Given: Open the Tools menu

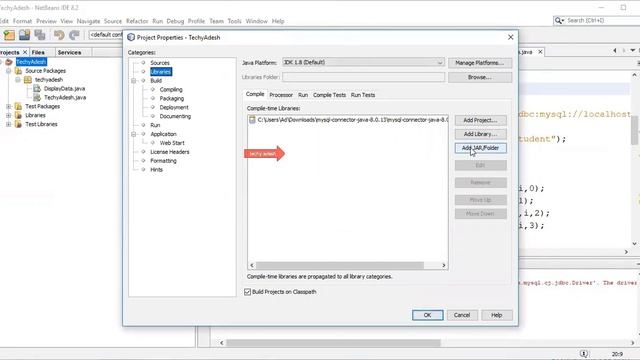Looking at the screenshot, I should click(234, 21).
